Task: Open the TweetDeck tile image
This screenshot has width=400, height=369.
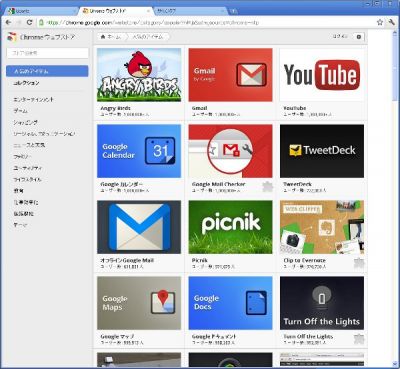Action: click(322, 151)
